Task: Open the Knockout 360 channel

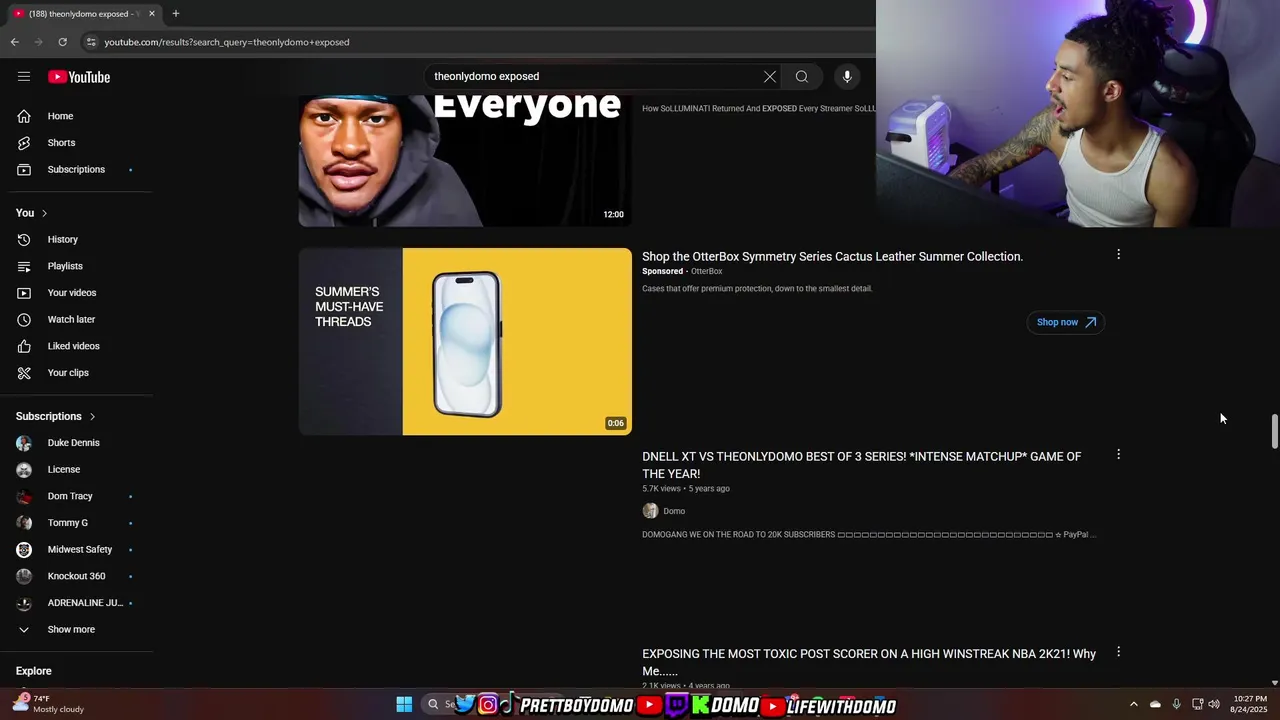Action: point(76,576)
